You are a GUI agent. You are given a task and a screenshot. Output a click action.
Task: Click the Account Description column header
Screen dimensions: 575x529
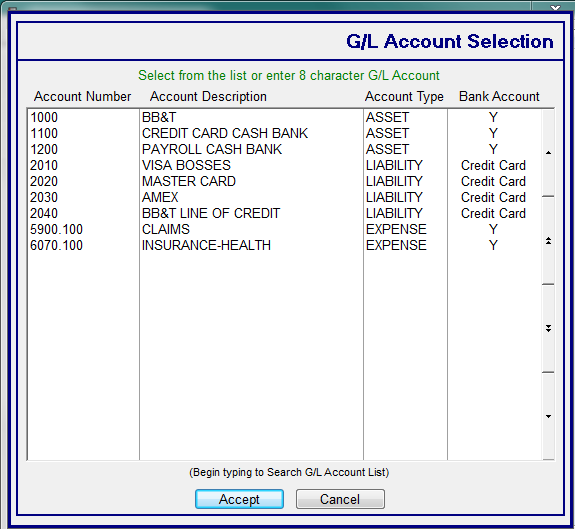coord(208,96)
